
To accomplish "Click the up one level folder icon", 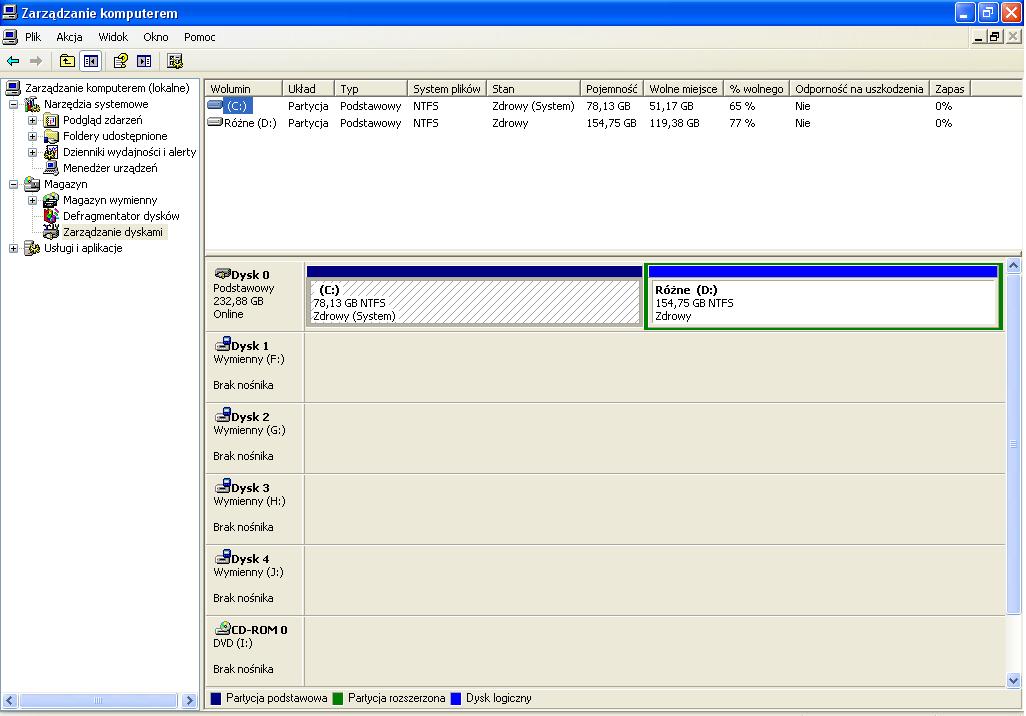I will 67,62.
